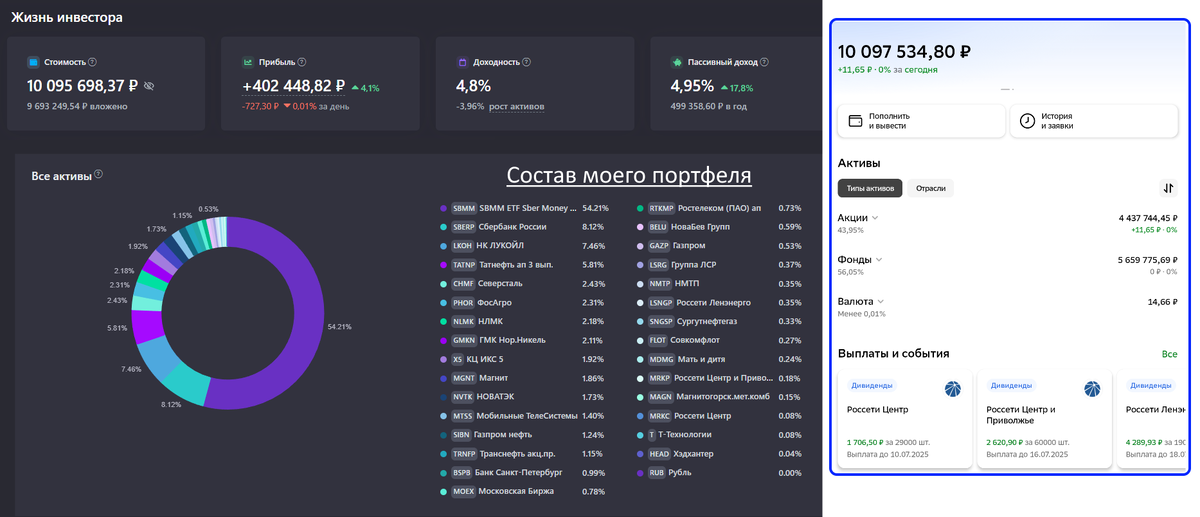Click the help icon next to Стоимость
This screenshot has height=517, width=1200.
point(92,62)
